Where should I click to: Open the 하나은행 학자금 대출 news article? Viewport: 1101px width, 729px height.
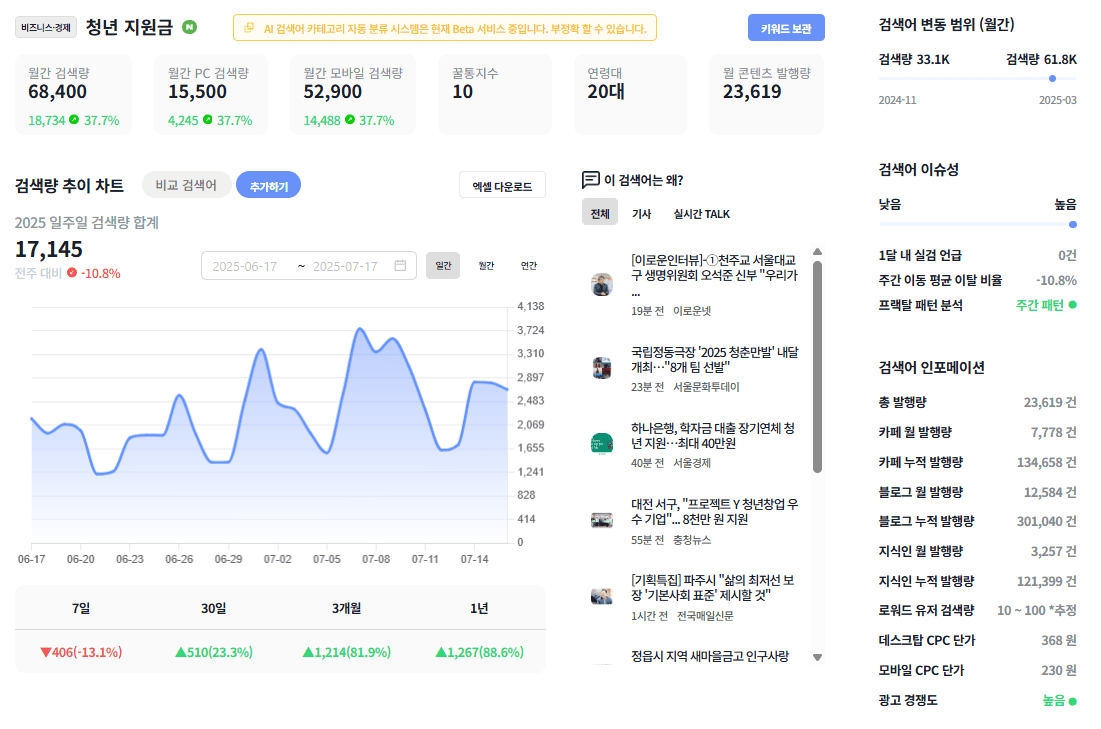[713, 435]
